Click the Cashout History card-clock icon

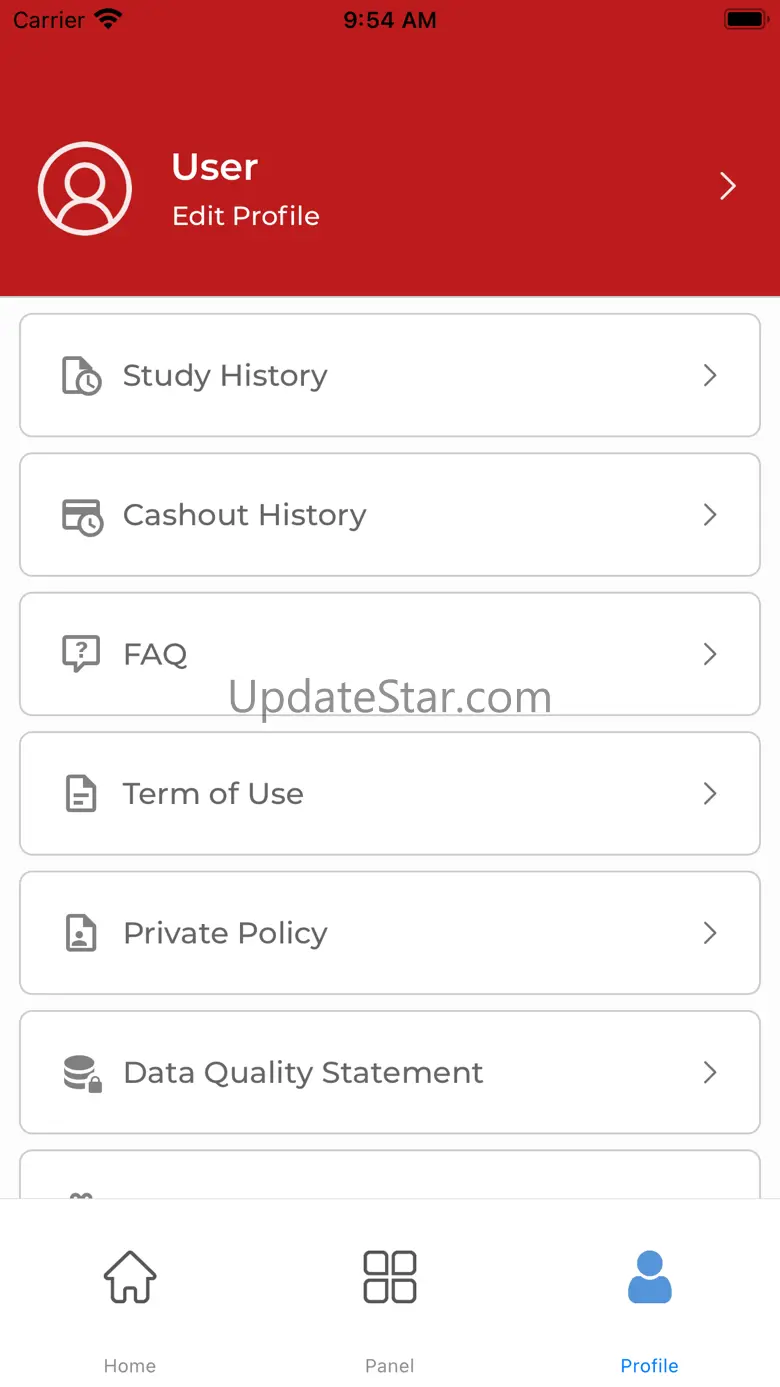(x=81, y=516)
